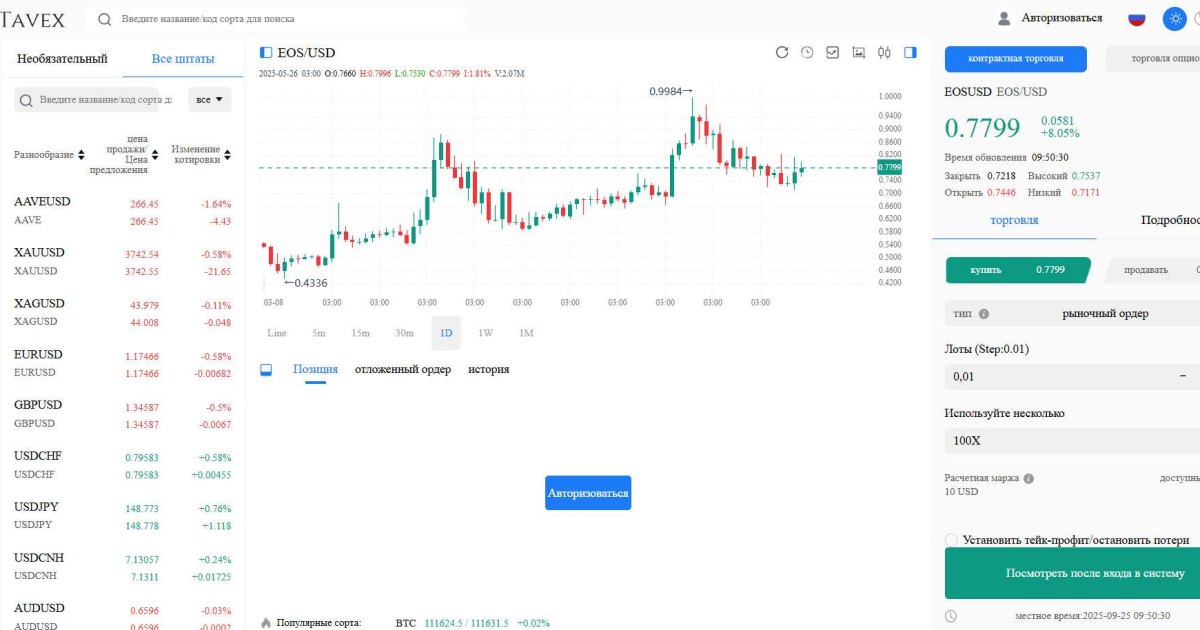Save chart as image icon
Screen dimensions: 1200x630
coord(858,52)
